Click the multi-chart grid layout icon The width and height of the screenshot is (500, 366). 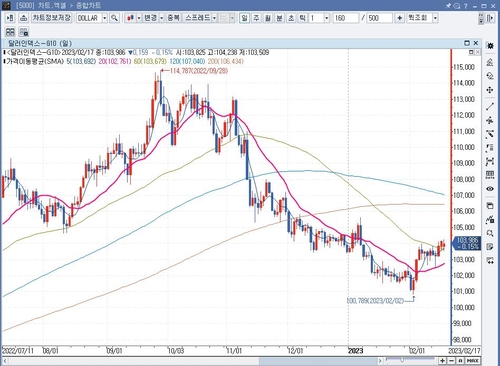point(10,32)
